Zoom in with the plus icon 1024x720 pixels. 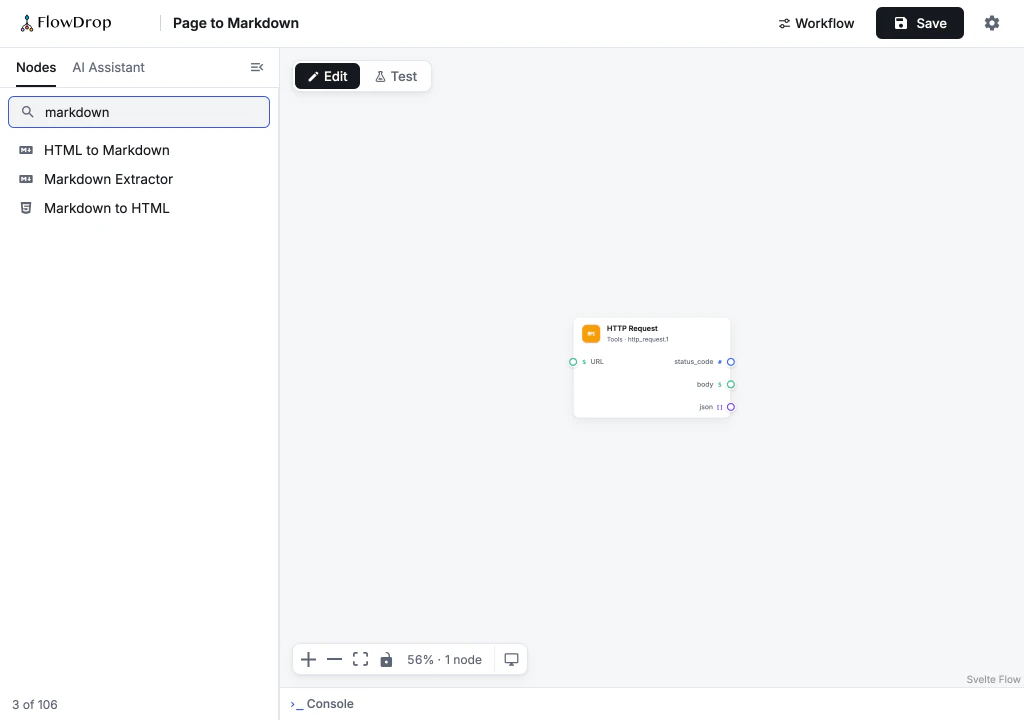[308, 660]
